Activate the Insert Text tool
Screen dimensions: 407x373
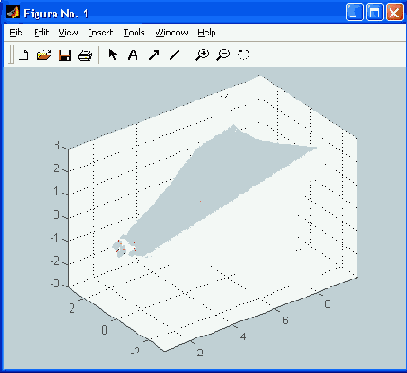pyautogui.click(x=133, y=55)
